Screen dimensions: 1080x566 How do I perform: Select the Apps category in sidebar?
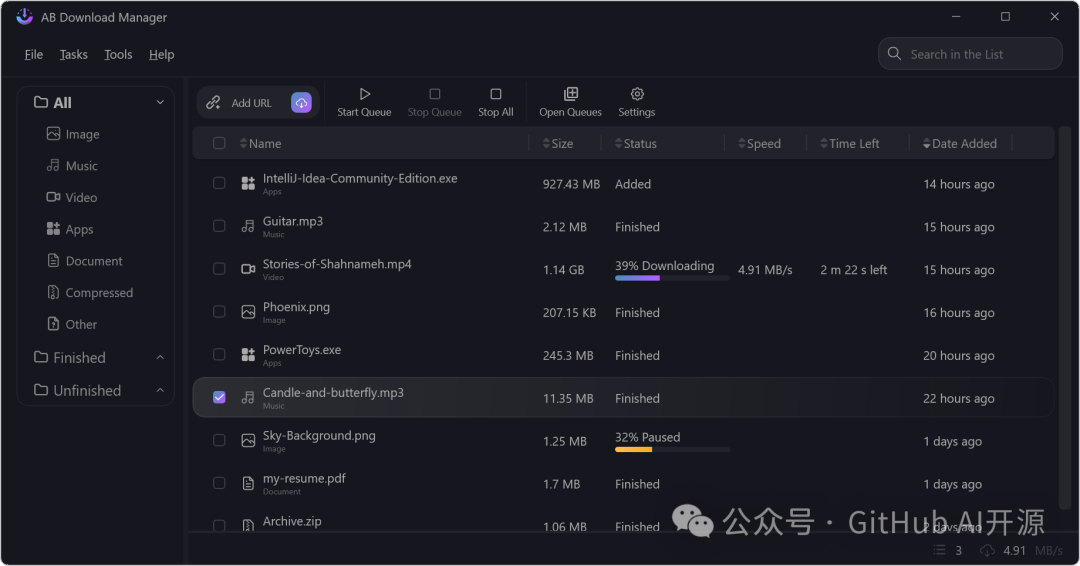(x=70, y=229)
